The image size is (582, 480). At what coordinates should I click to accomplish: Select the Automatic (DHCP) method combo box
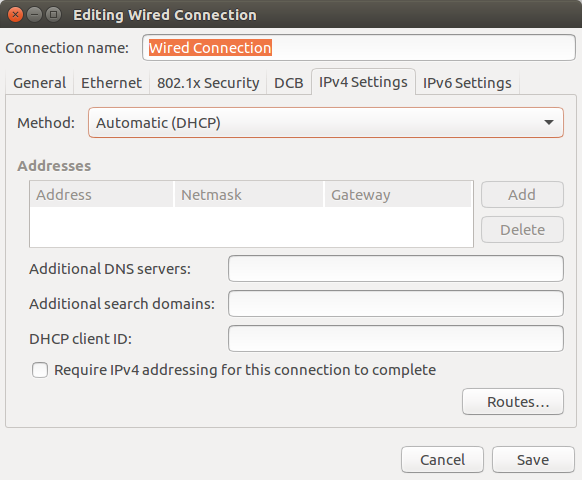pos(326,123)
